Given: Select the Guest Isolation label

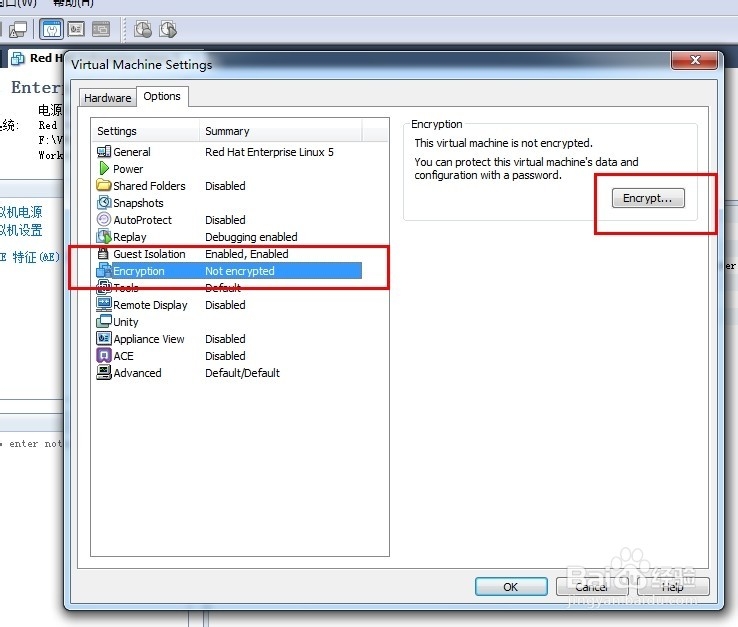Looking at the screenshot, I should [149, 254].
